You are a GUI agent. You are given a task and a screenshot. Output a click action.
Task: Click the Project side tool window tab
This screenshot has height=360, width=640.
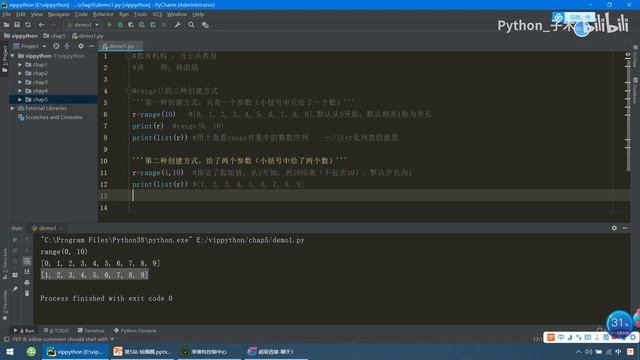(4, 58)
